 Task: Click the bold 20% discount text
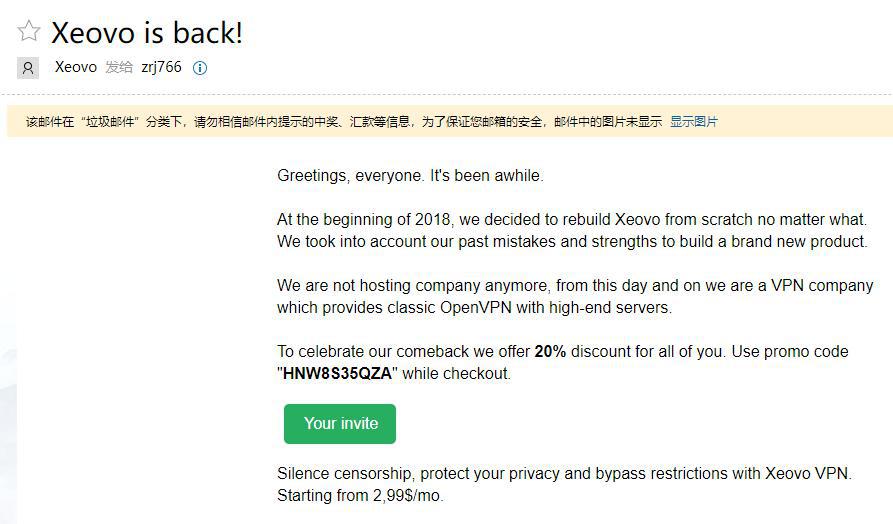[550, 352]
